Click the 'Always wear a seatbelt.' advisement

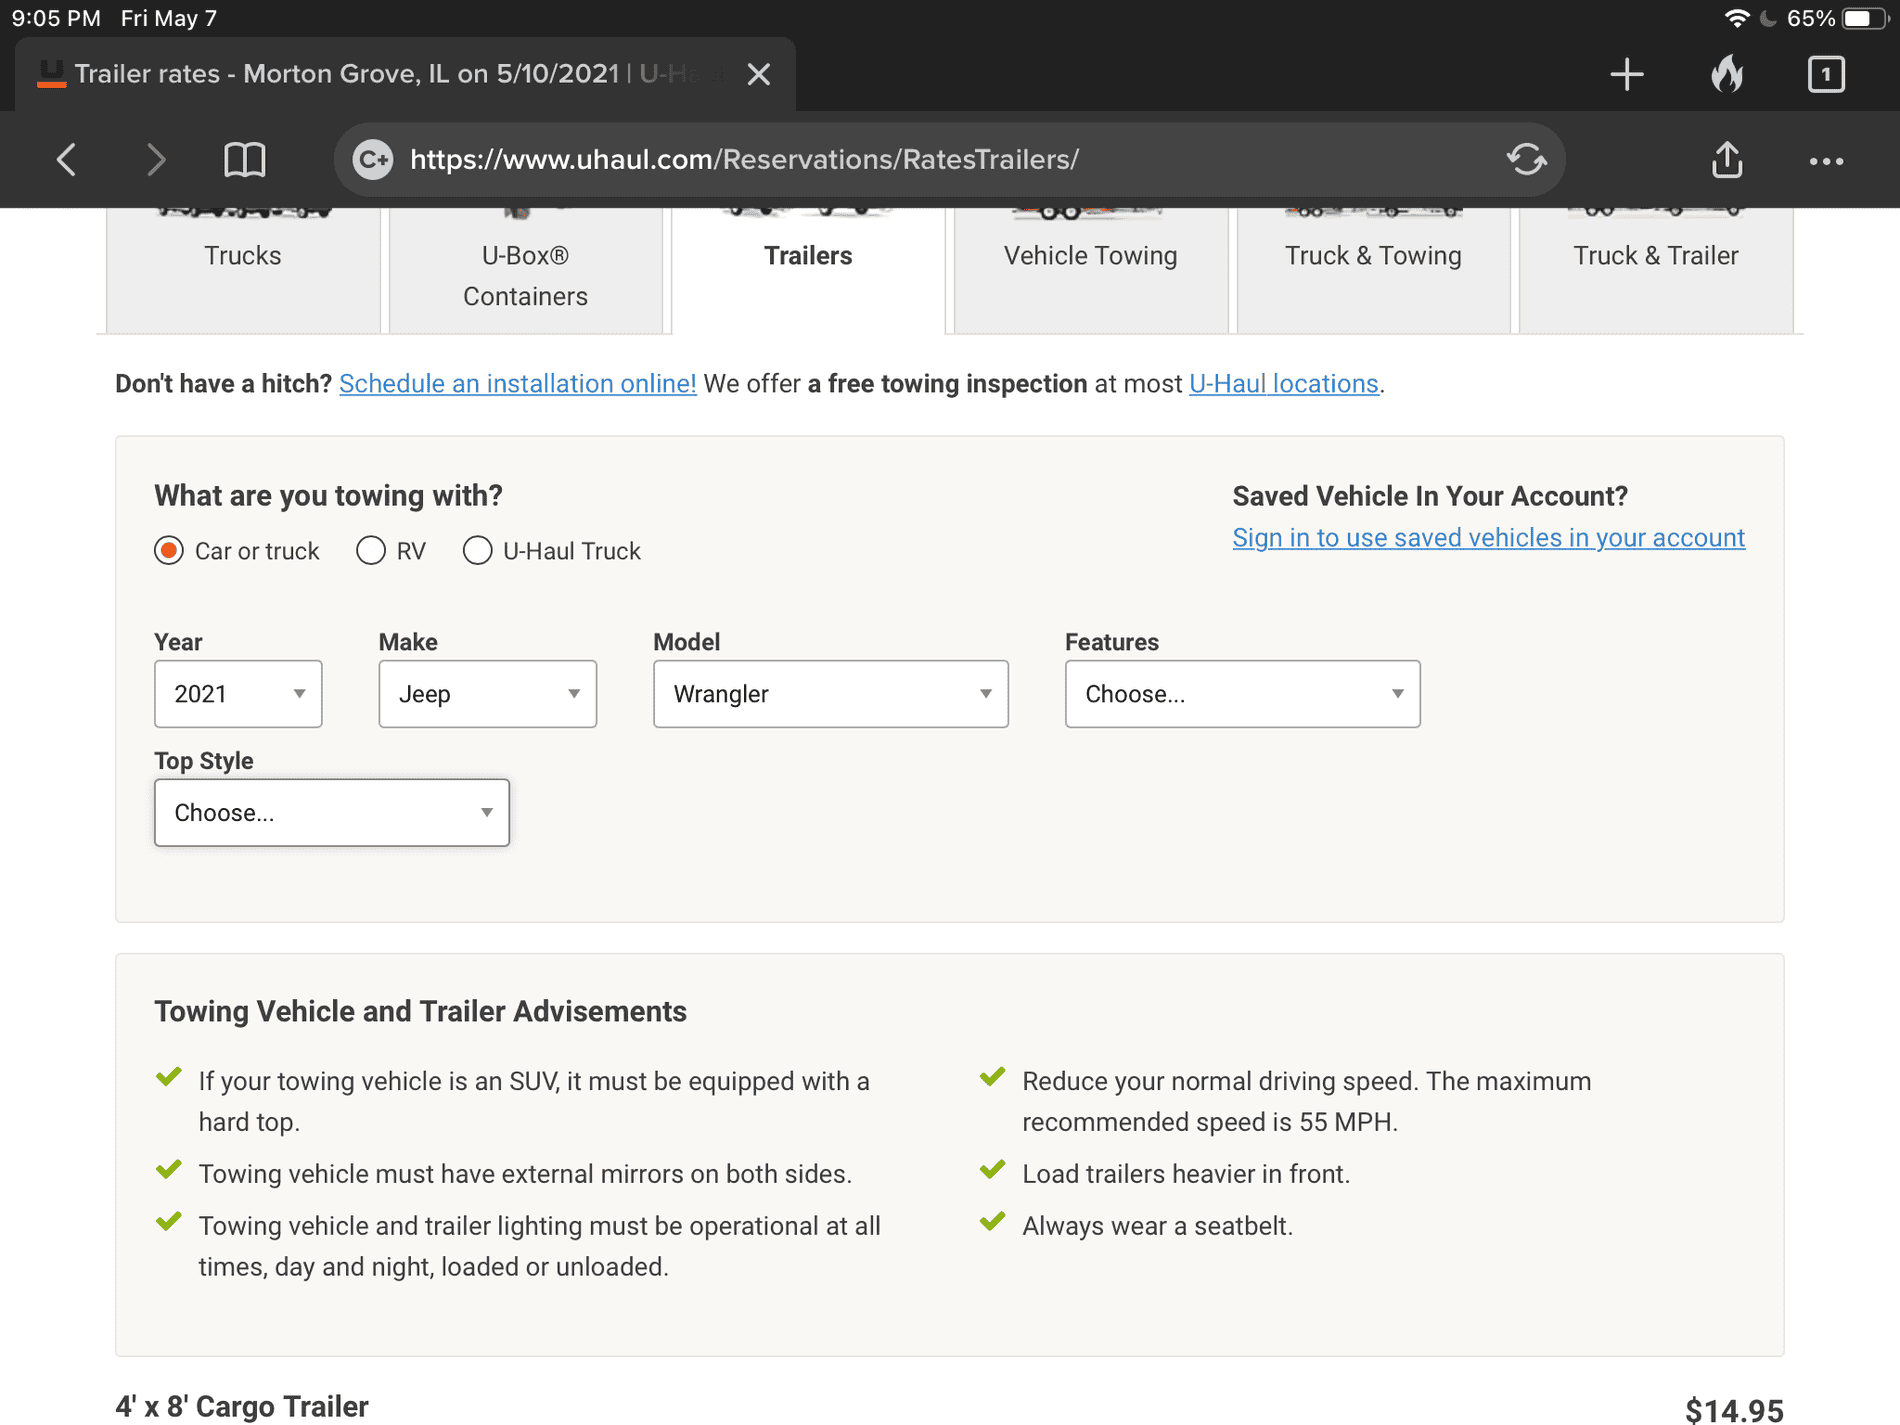(1157, 1226)
